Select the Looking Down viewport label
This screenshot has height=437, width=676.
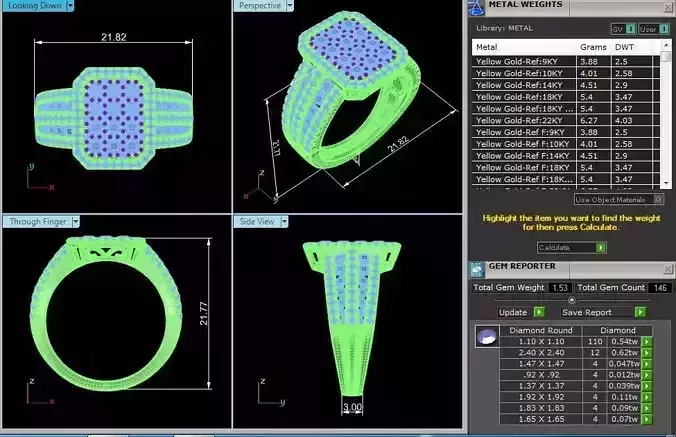click(34, 6)
